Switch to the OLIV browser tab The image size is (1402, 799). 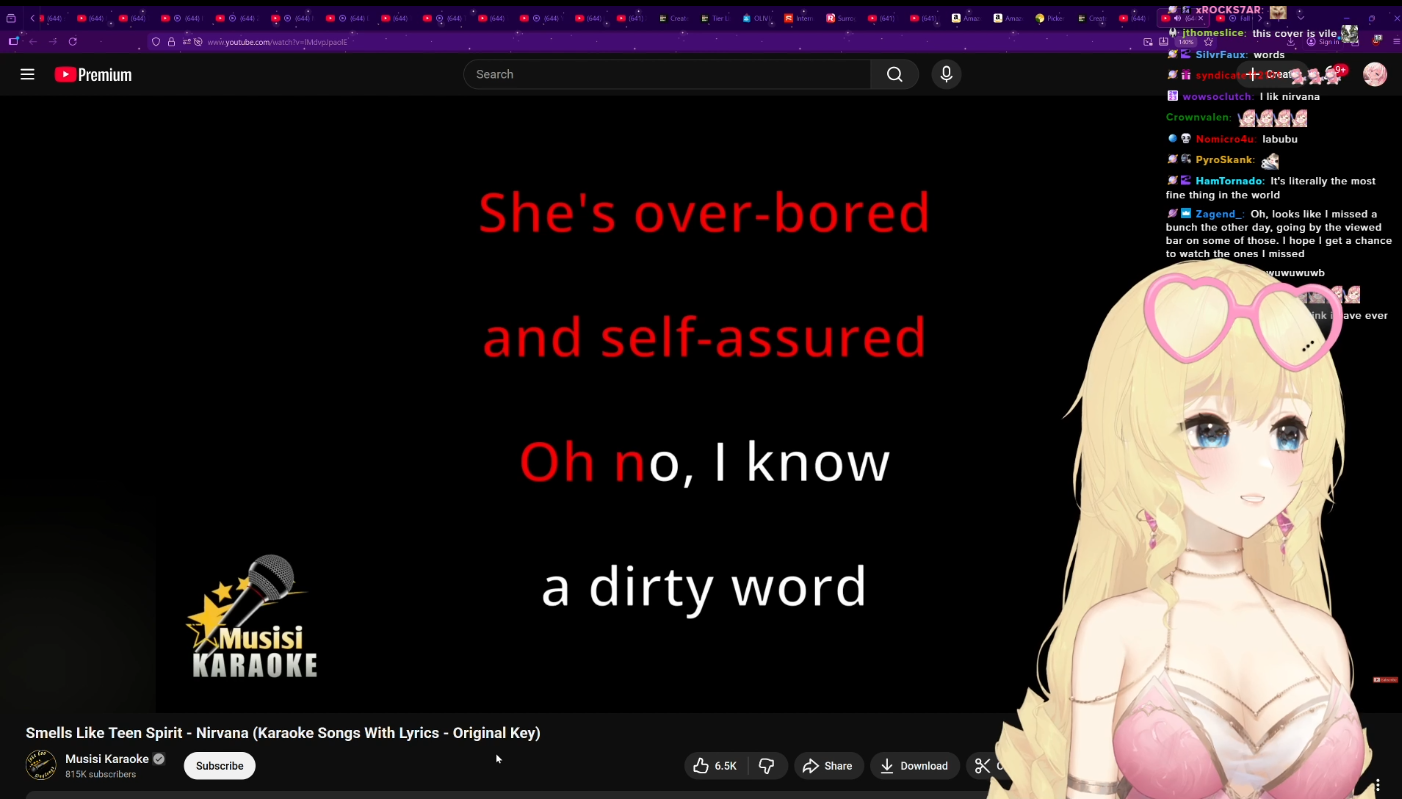coord(757,18)
